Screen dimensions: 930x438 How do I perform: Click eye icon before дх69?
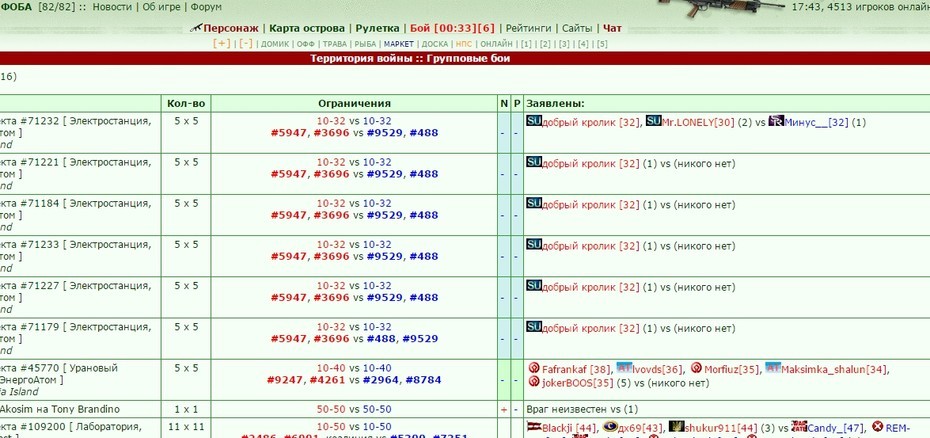point(610,426)
